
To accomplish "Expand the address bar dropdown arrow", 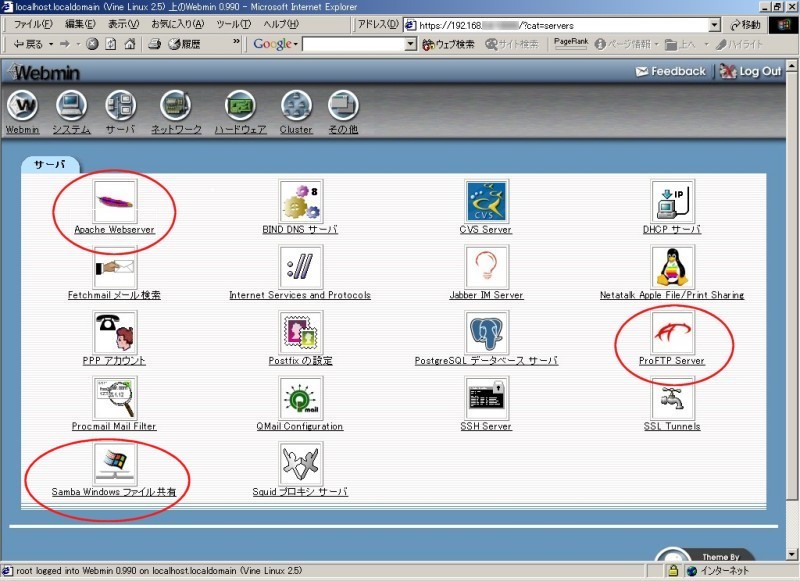I will pos(715,25).
